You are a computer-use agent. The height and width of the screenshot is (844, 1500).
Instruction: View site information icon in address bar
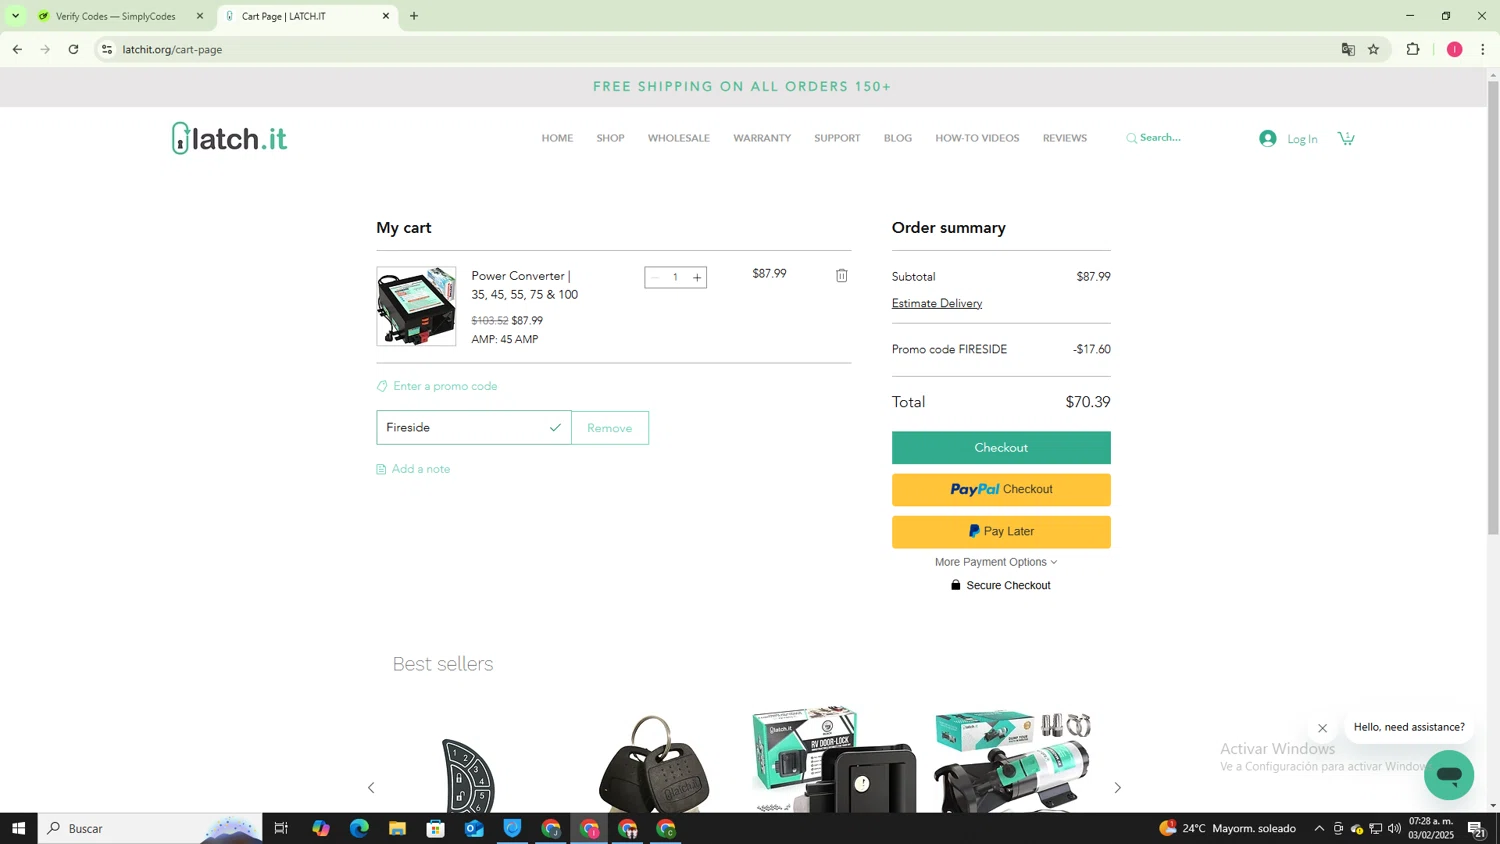[x=107, y=49]
